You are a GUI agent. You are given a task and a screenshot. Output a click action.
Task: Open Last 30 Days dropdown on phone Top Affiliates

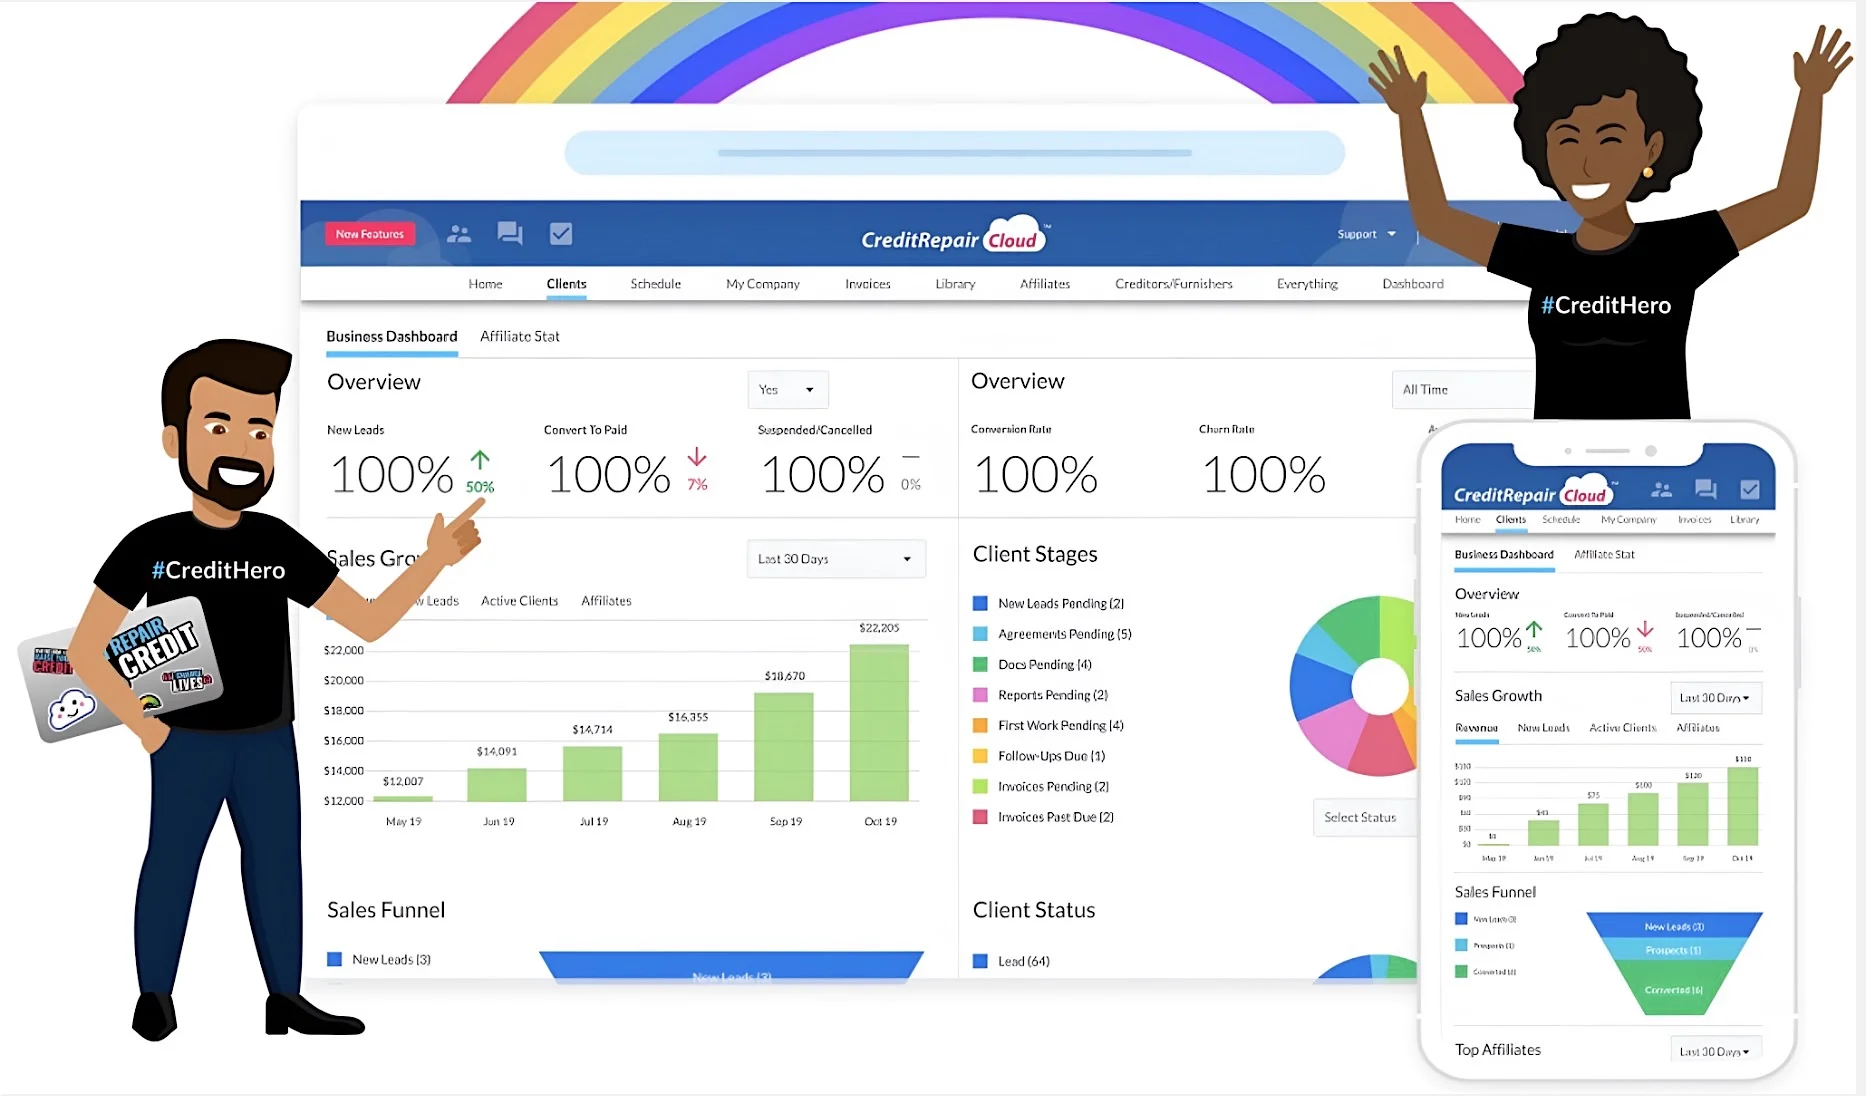(x=1716, y=1051)
